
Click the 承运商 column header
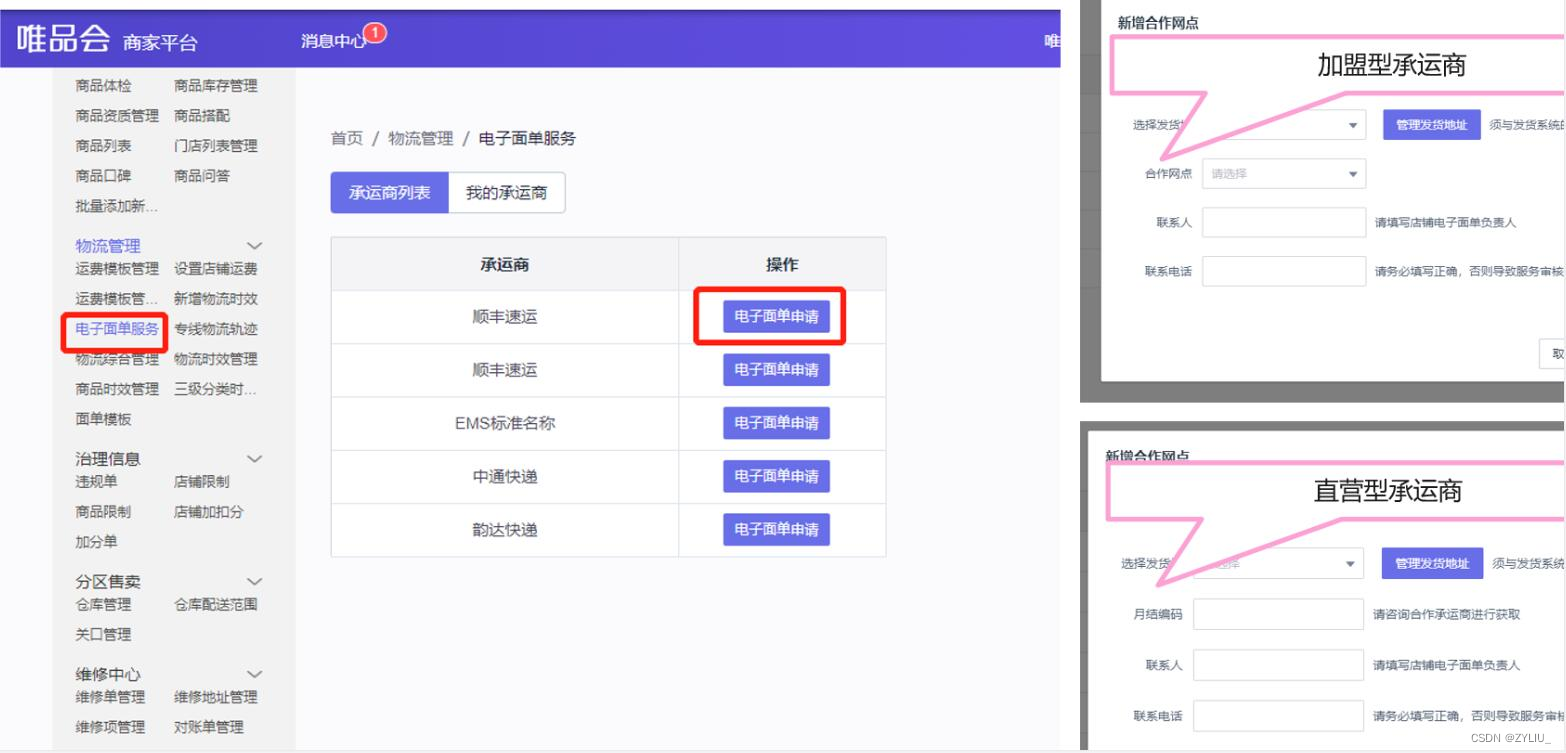tap(505, 264)
